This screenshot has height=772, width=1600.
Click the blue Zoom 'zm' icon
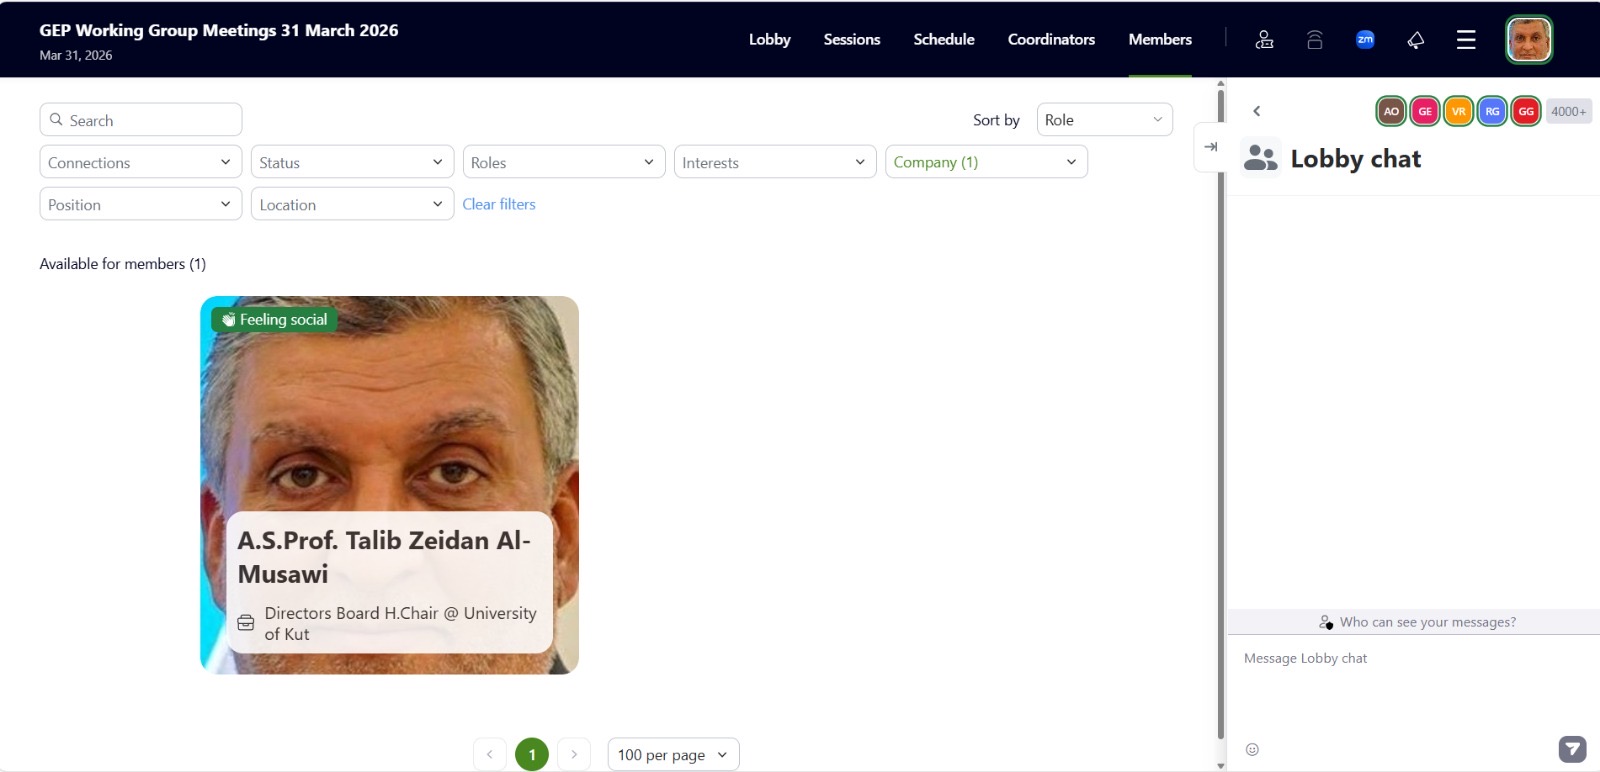[1365, 40]
